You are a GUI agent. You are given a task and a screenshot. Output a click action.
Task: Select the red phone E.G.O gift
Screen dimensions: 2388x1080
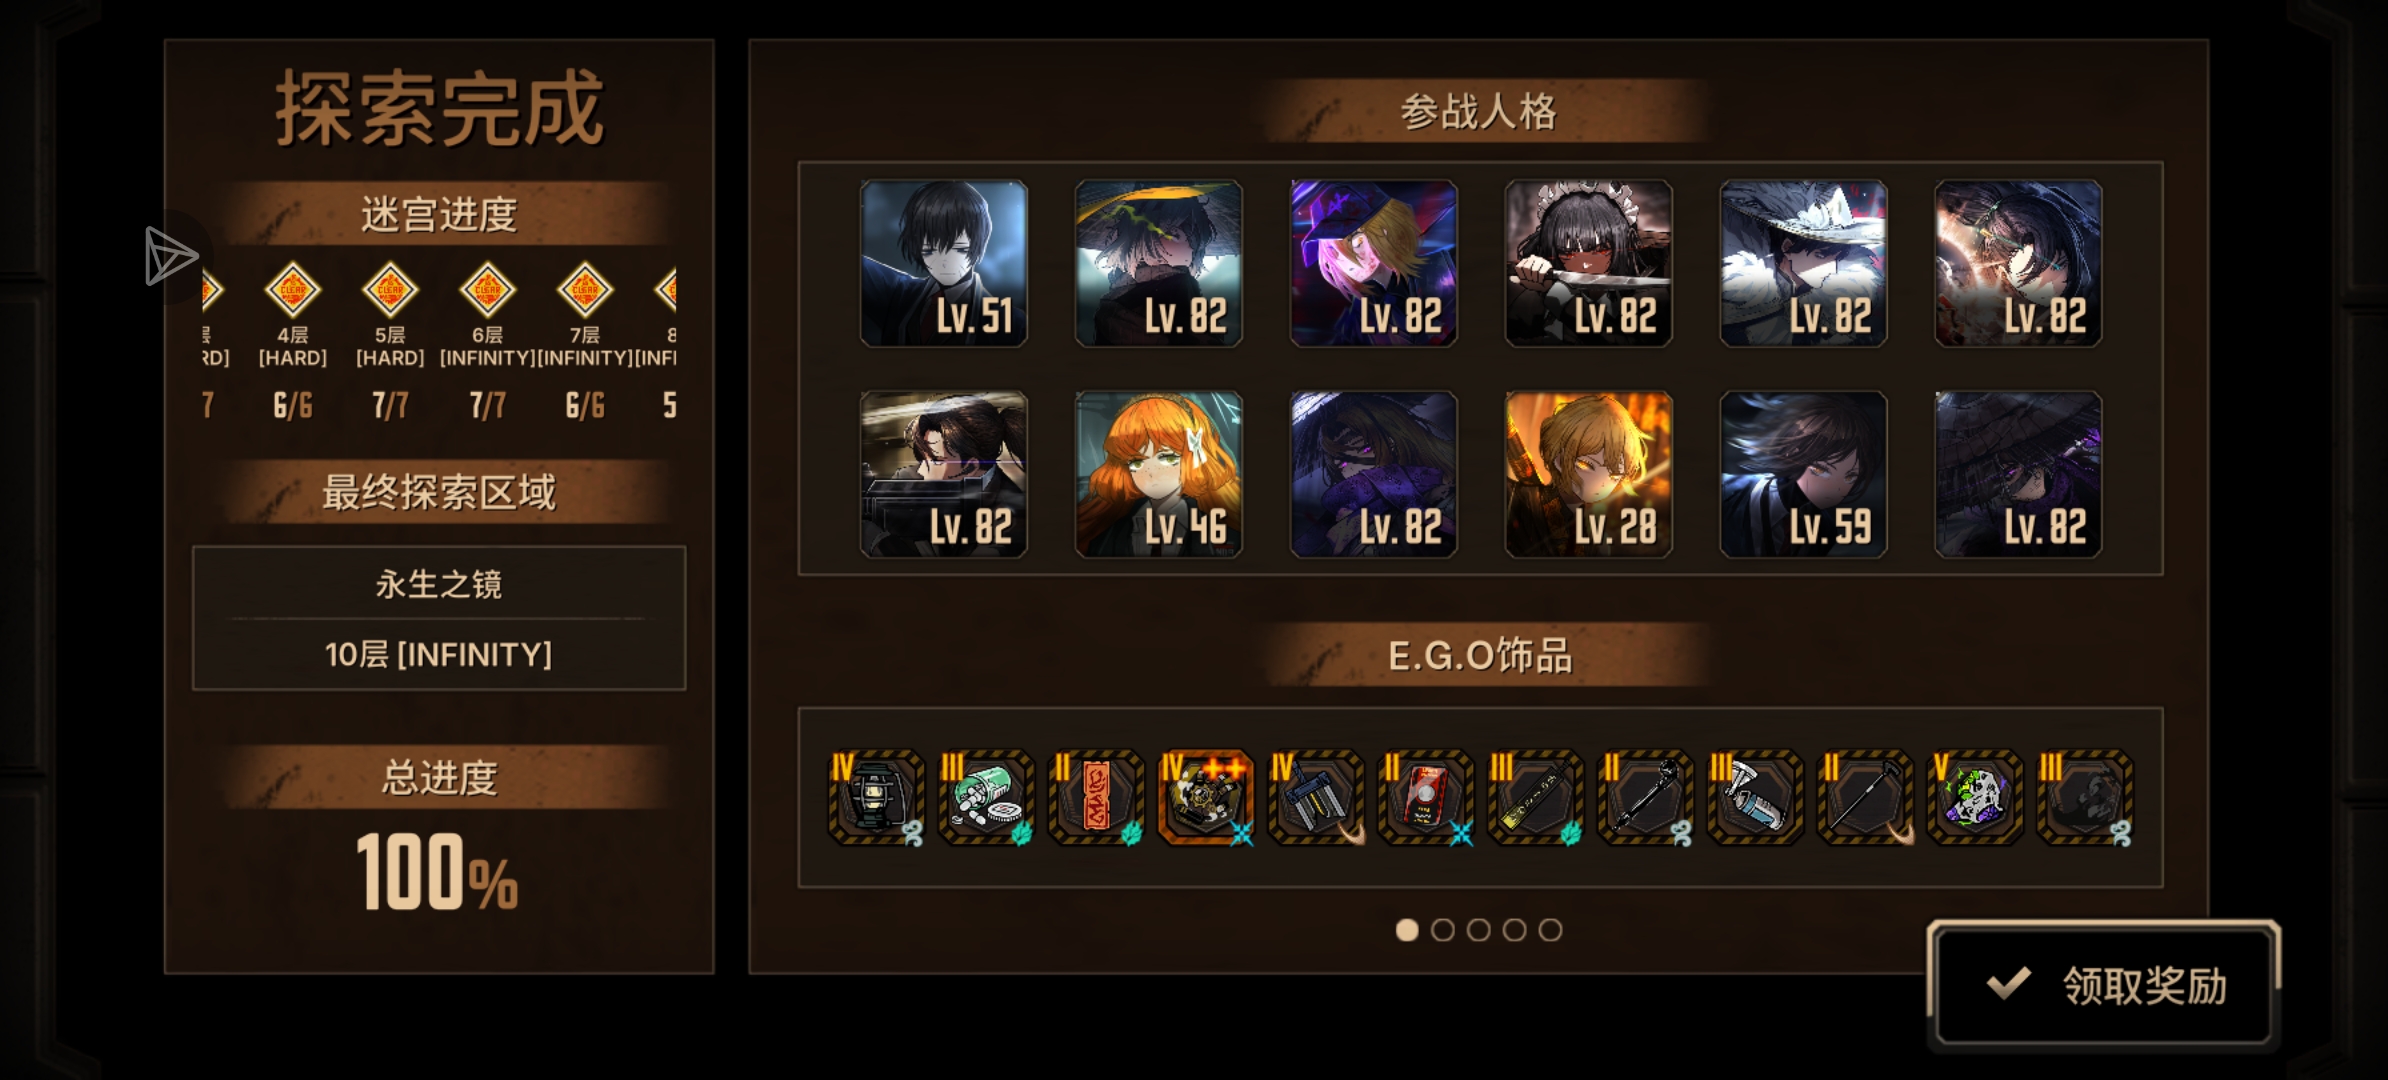[1426, 798]
